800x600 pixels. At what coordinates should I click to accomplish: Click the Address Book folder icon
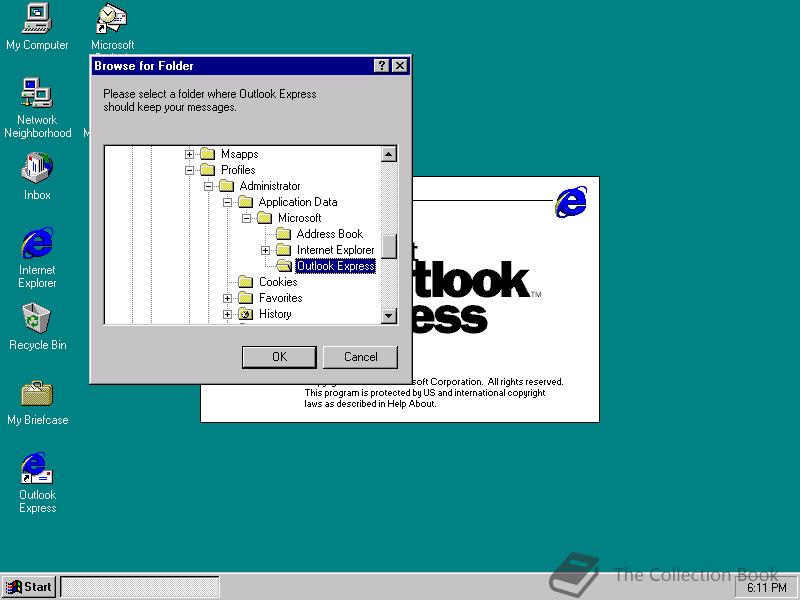tap(283, 234)
